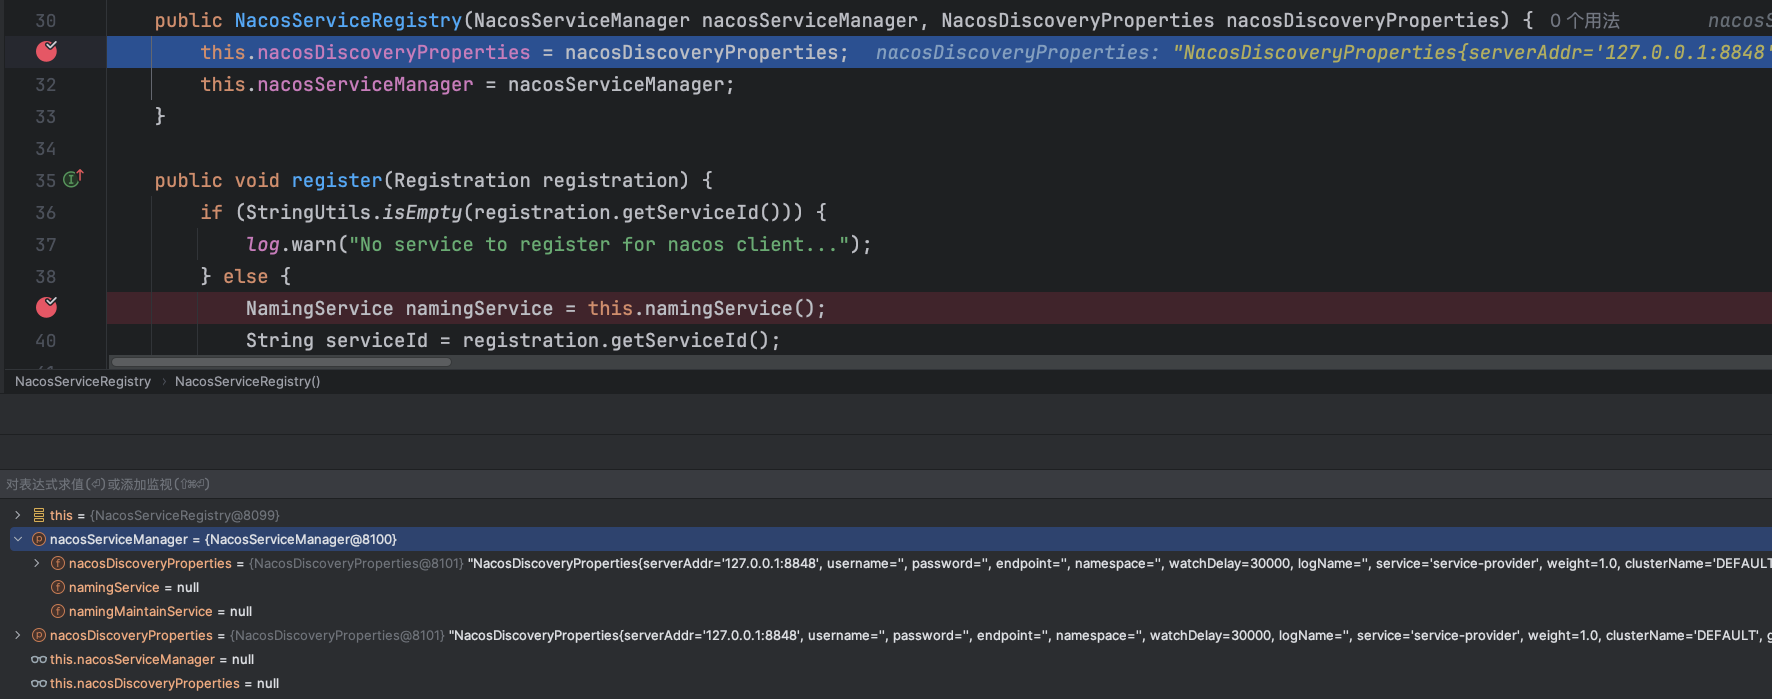1772x699 pixels.
Task: Click '{NacosServiceRegistry@8099}' value in variables
Action: coord(185,515)
